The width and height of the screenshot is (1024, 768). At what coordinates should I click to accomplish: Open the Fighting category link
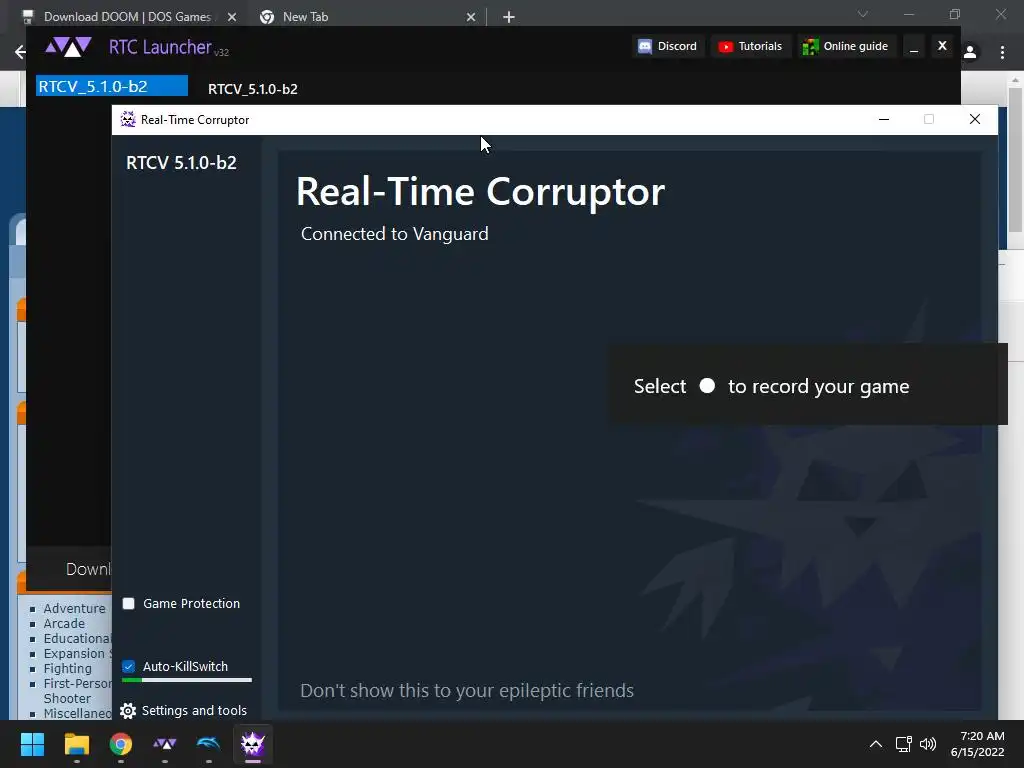point(67,668)
